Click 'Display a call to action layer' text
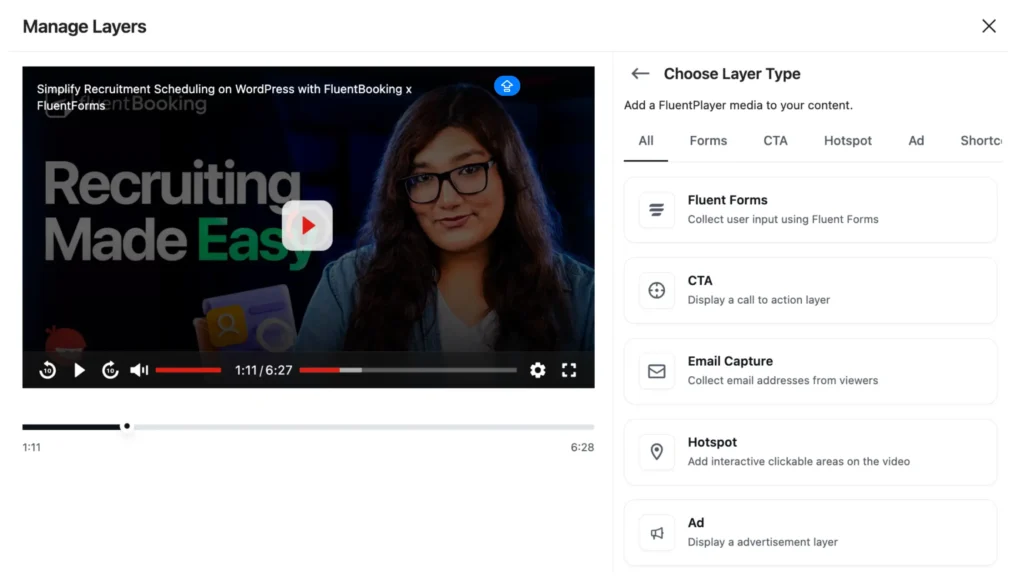The width and height of the screenshot is (1024, 586). [759, 300]
